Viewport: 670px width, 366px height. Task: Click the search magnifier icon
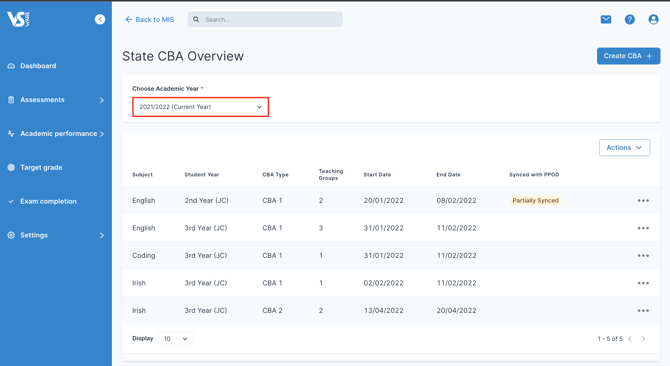click(x=196, y=19)
